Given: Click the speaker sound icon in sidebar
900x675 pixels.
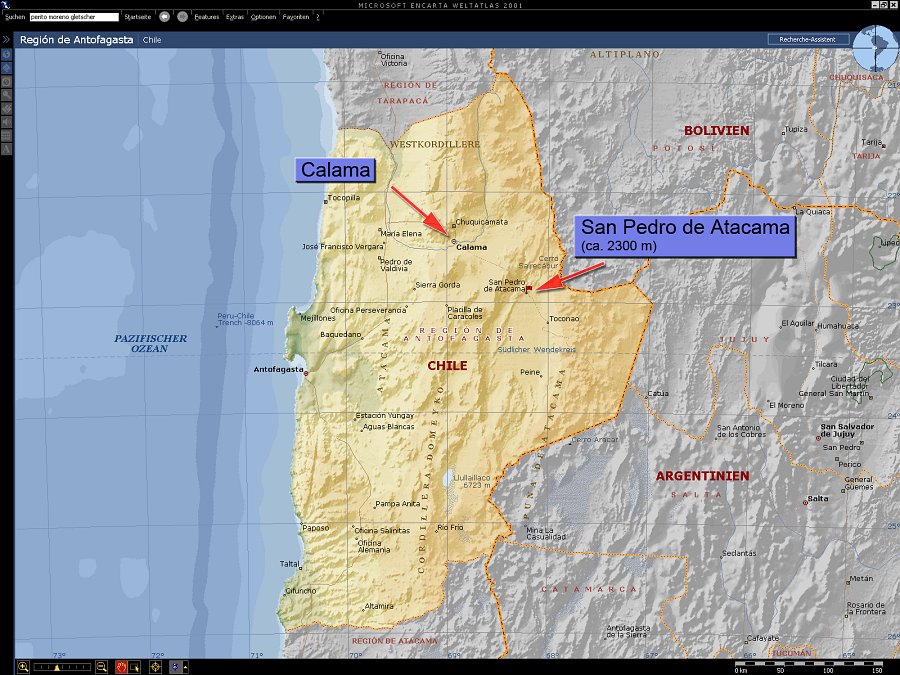Looking at the screenshot, I should (x=7, y=121).
